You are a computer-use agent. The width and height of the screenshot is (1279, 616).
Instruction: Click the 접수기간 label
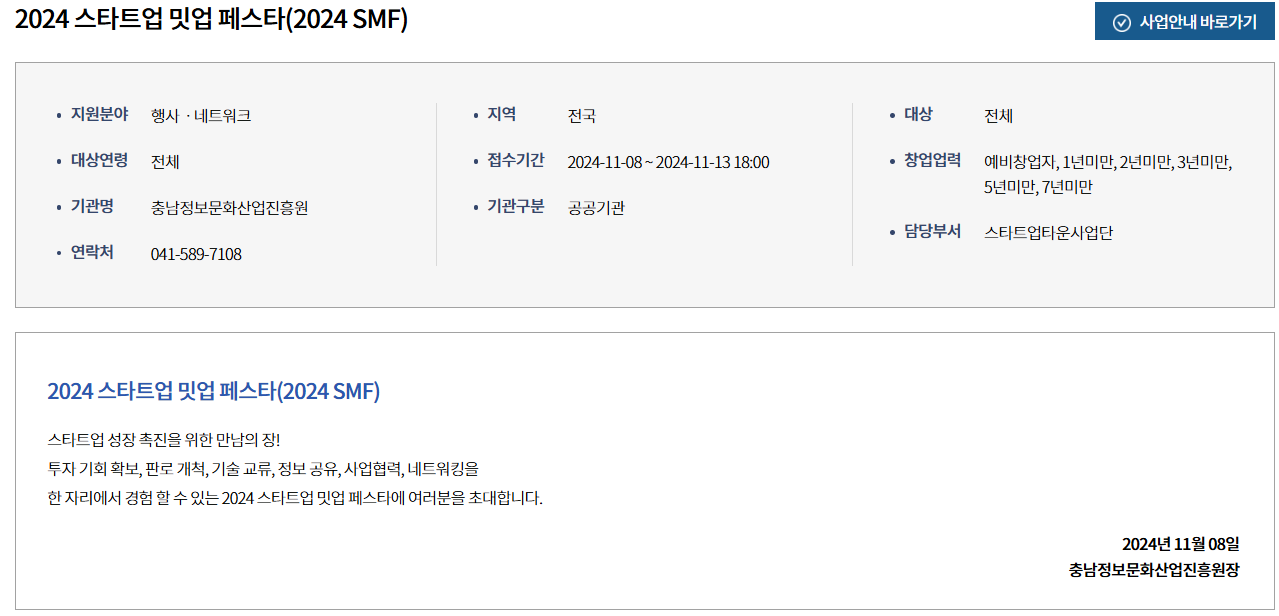(x=515, y=160)
